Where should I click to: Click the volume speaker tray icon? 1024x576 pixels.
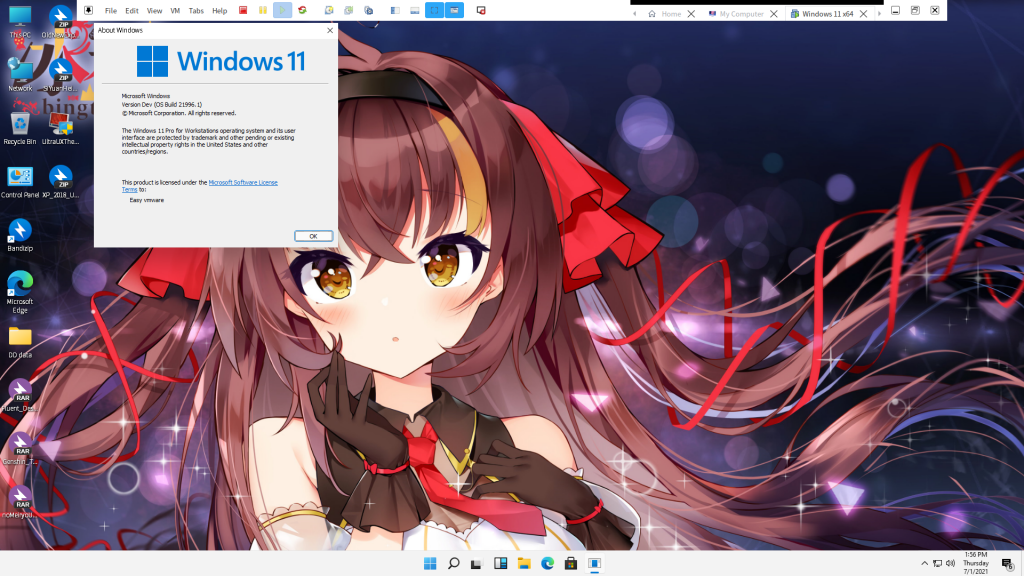[950, 564]
